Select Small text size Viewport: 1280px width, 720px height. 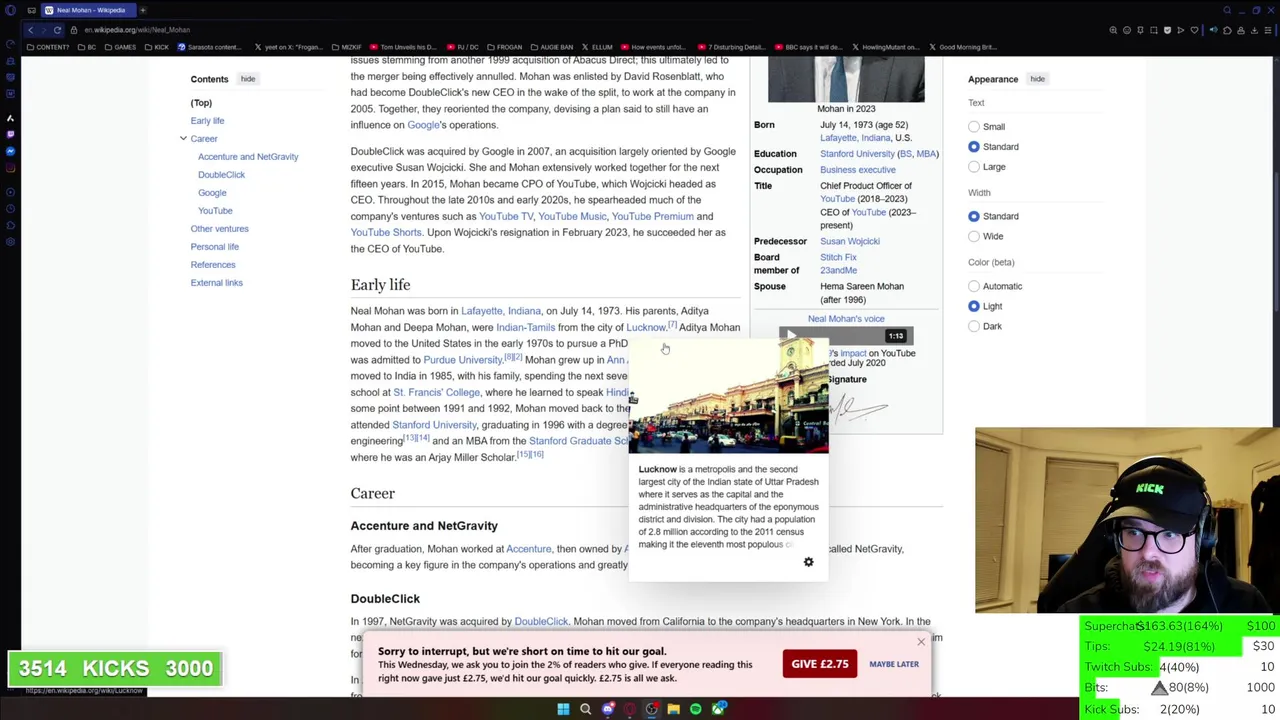974,127
